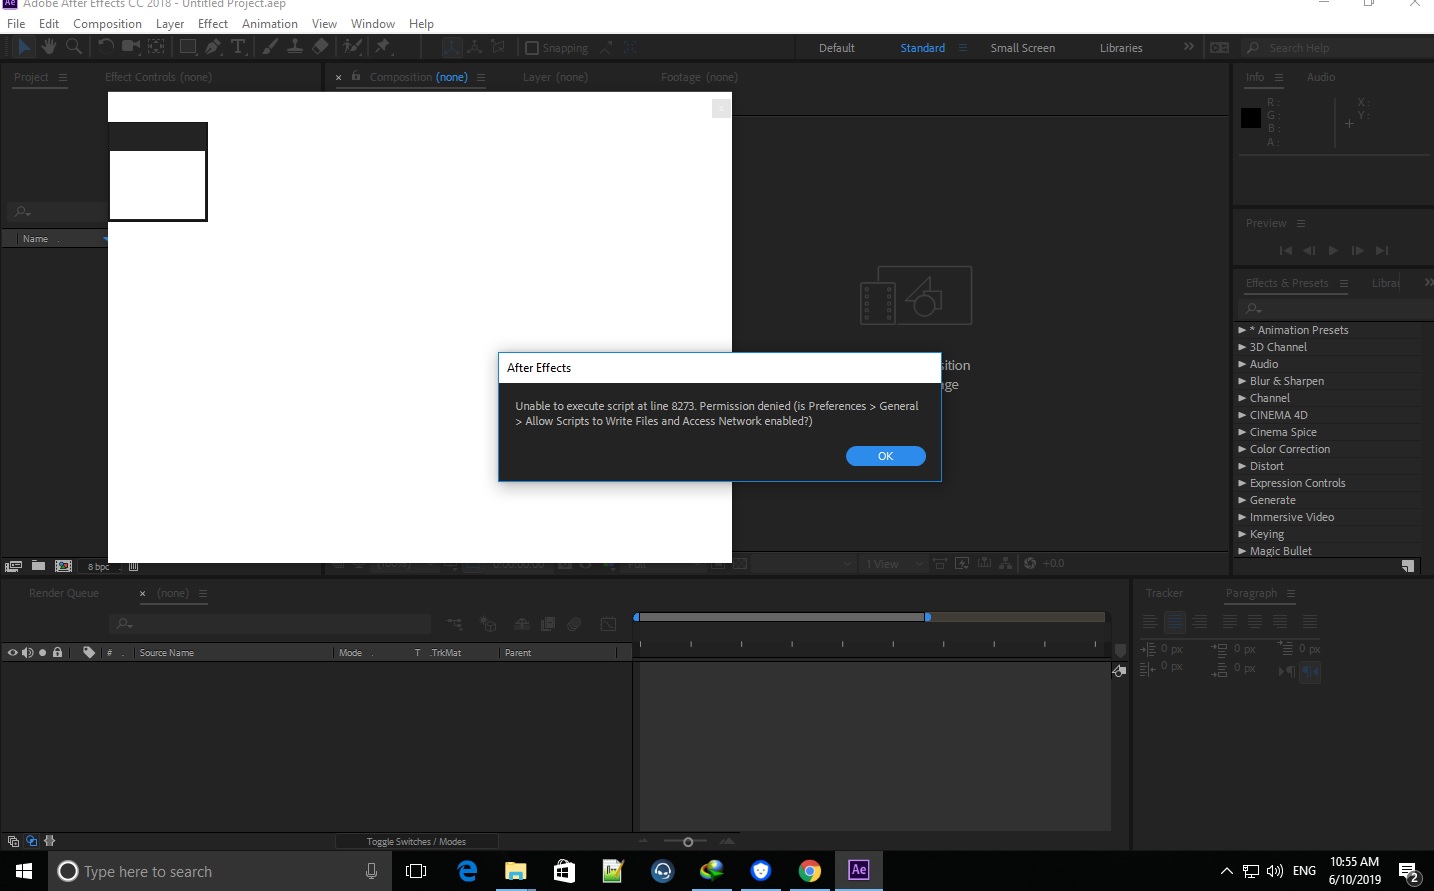Toggle the solo dot column in timeline

(x=42, y=652)
